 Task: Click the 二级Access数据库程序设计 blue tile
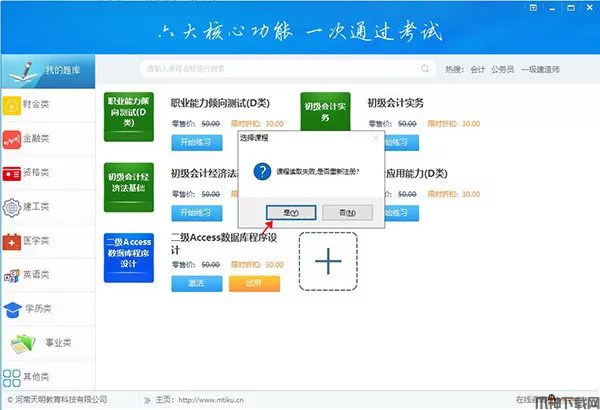click(129, 258)
